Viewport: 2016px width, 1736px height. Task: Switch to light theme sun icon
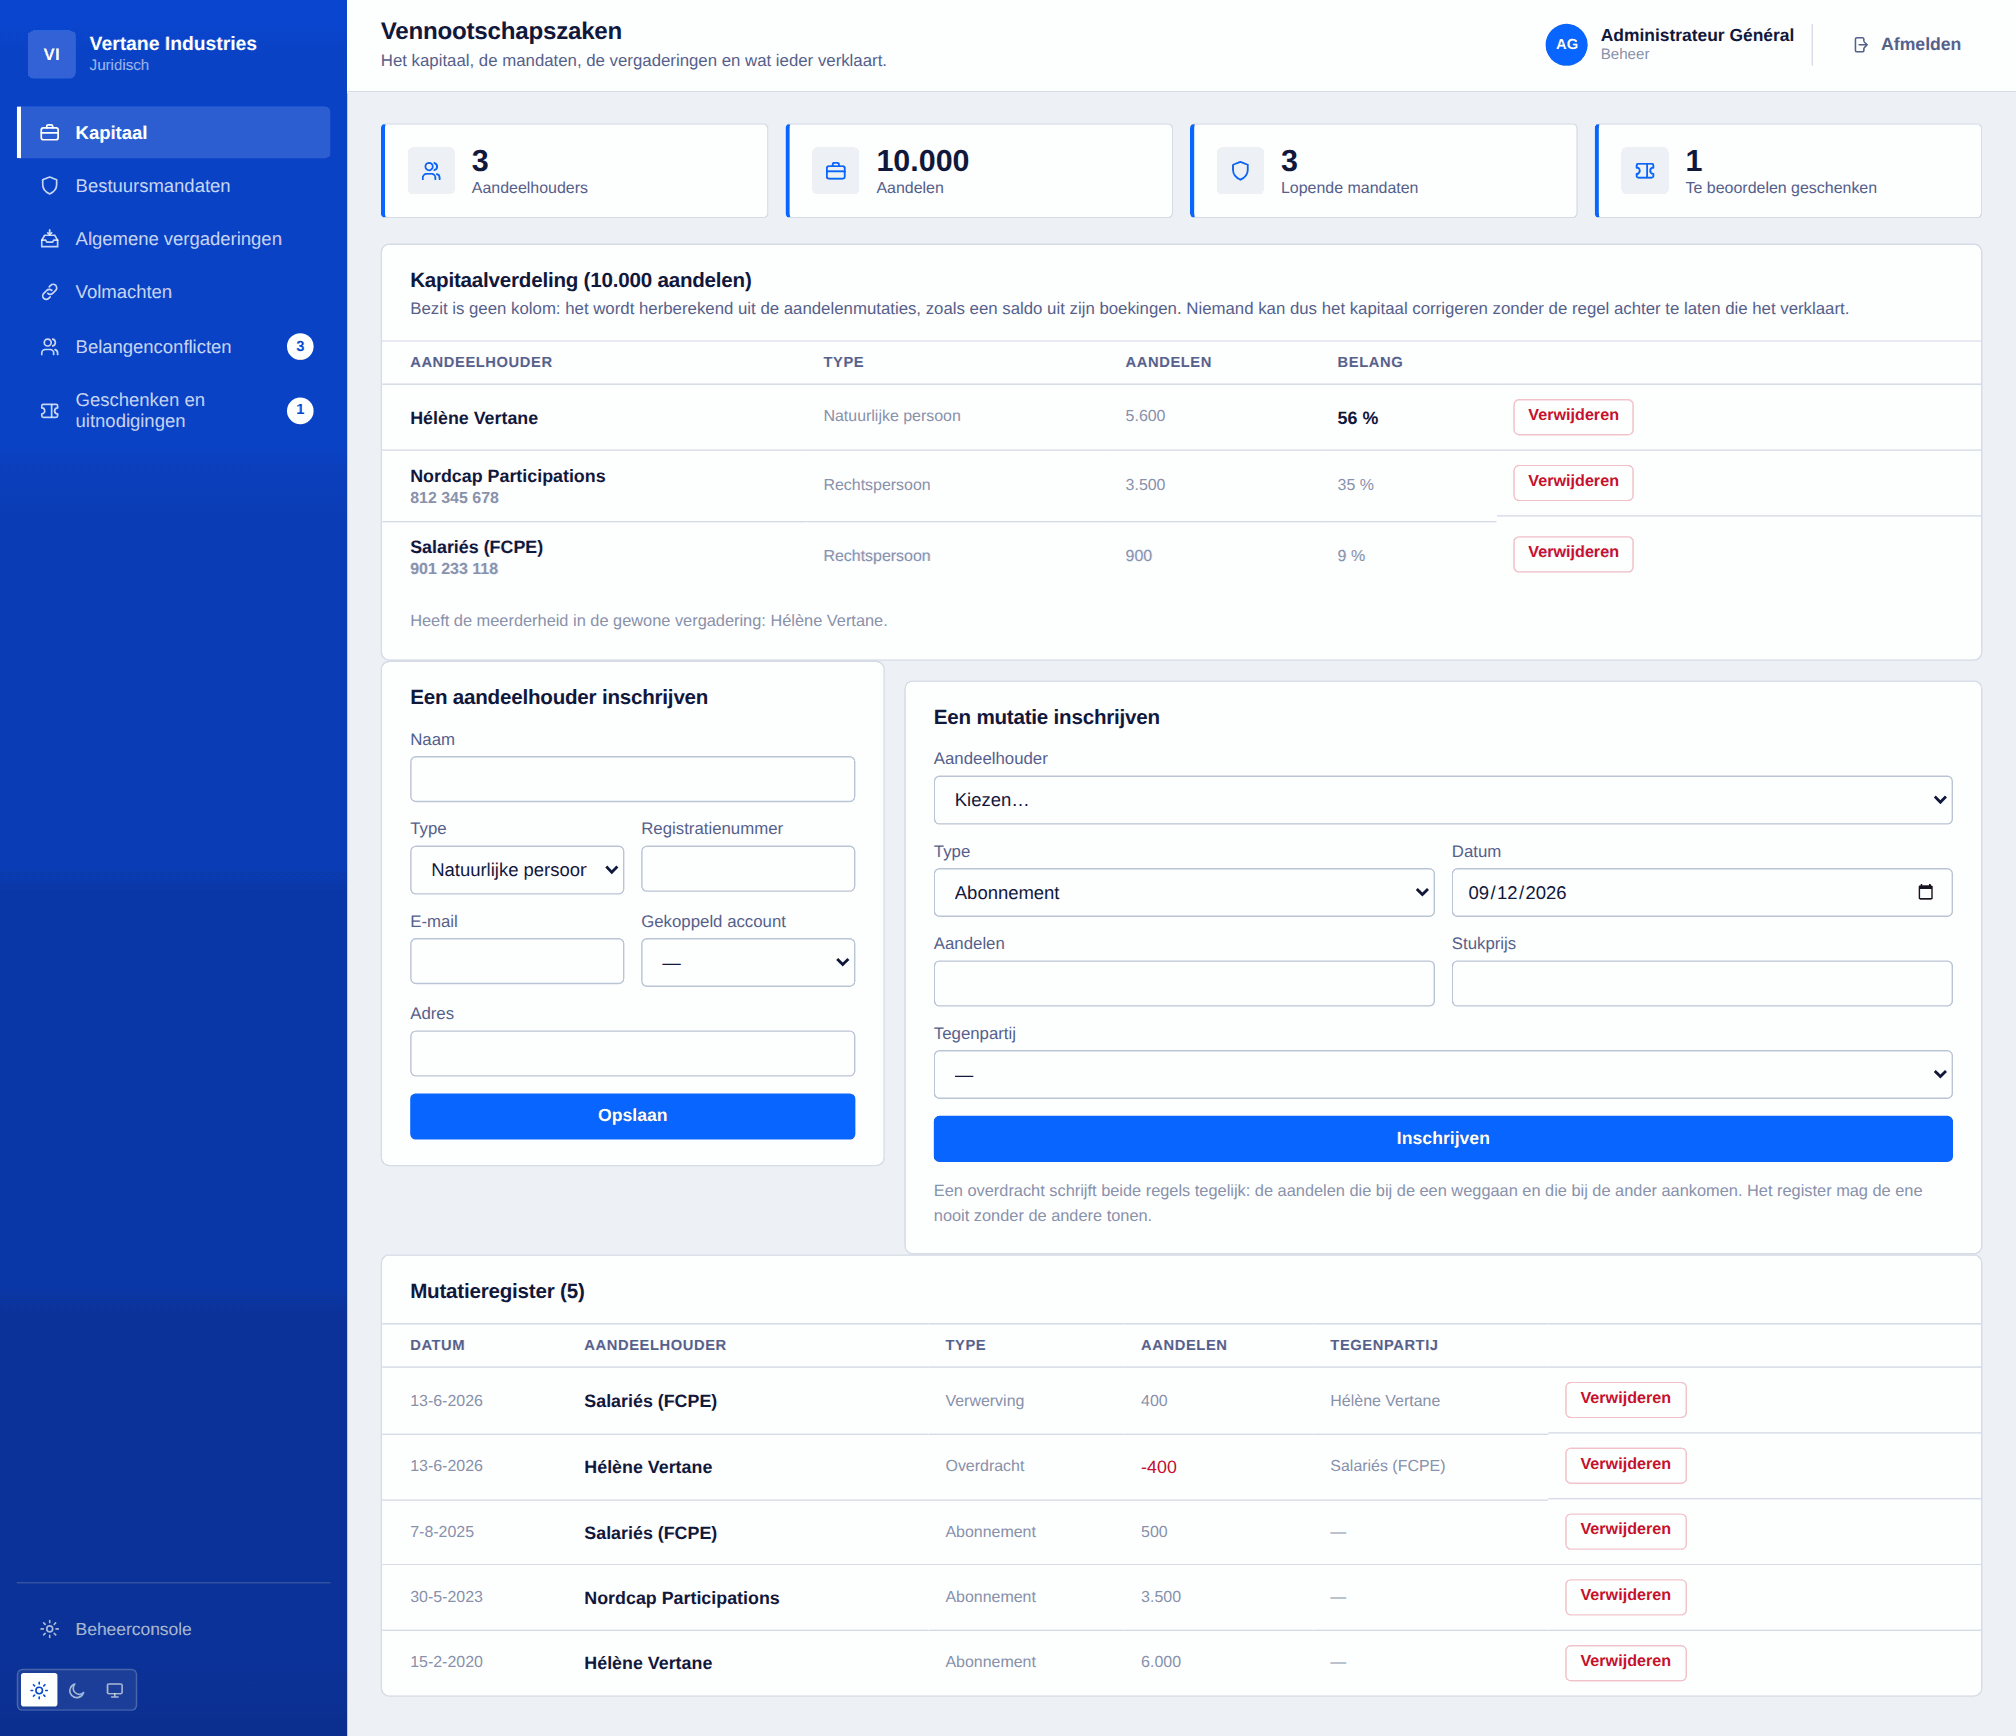coord(39,1690)
